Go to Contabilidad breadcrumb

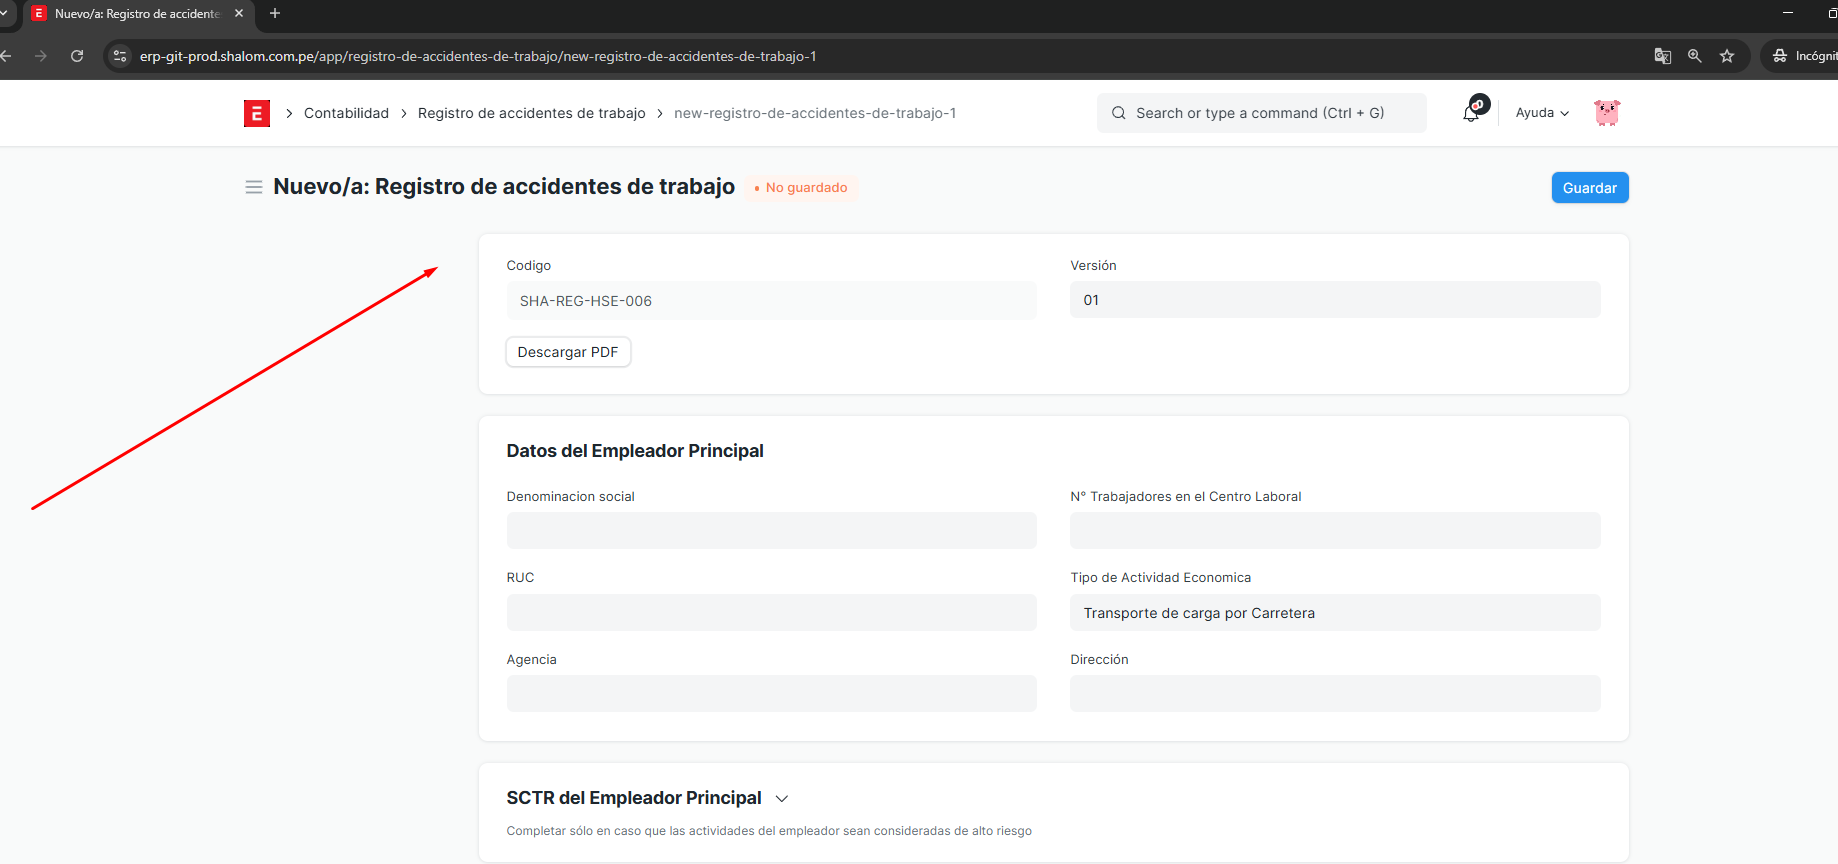[x=346, y=113]
